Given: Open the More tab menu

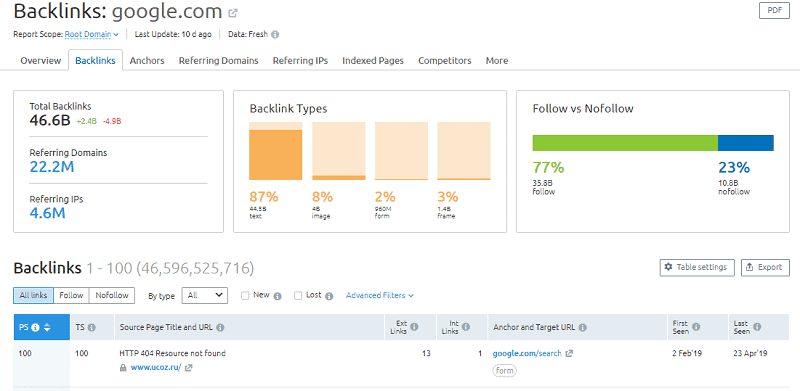Looking at the screenshot, I should 496,61.
